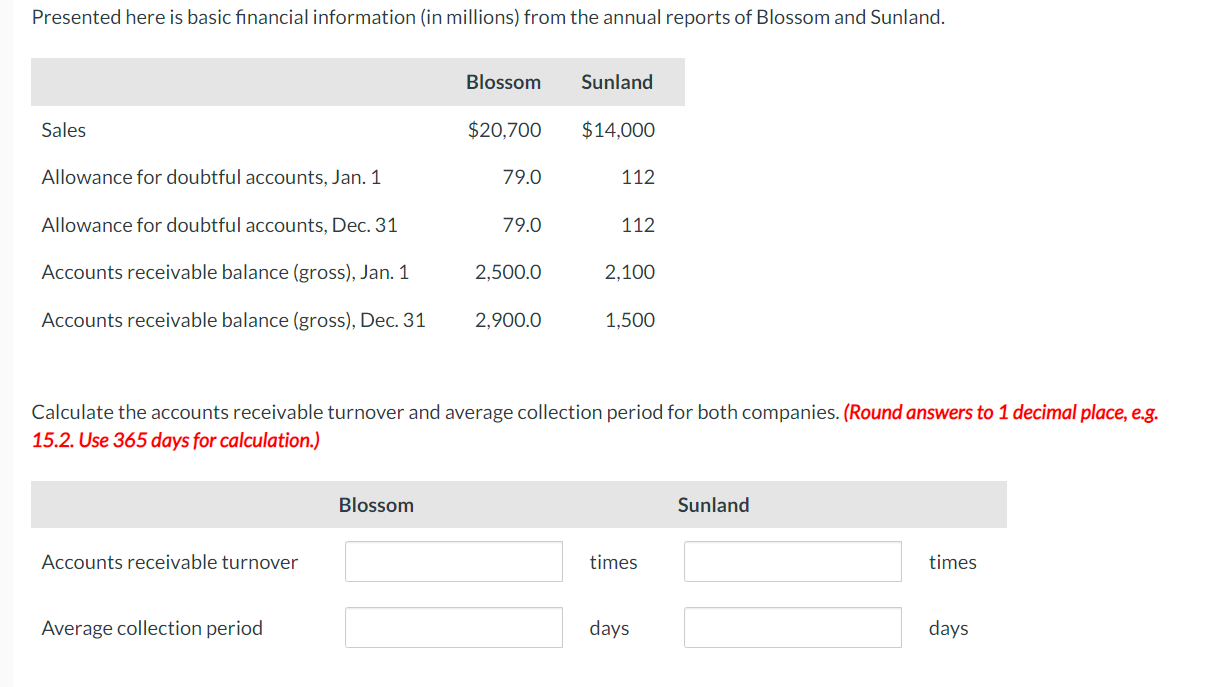This screenshot has width=1208, height=687.
Task: Click the times label beside Blossom turnover field
Action: pyautogui.click(x=613, y=562)
